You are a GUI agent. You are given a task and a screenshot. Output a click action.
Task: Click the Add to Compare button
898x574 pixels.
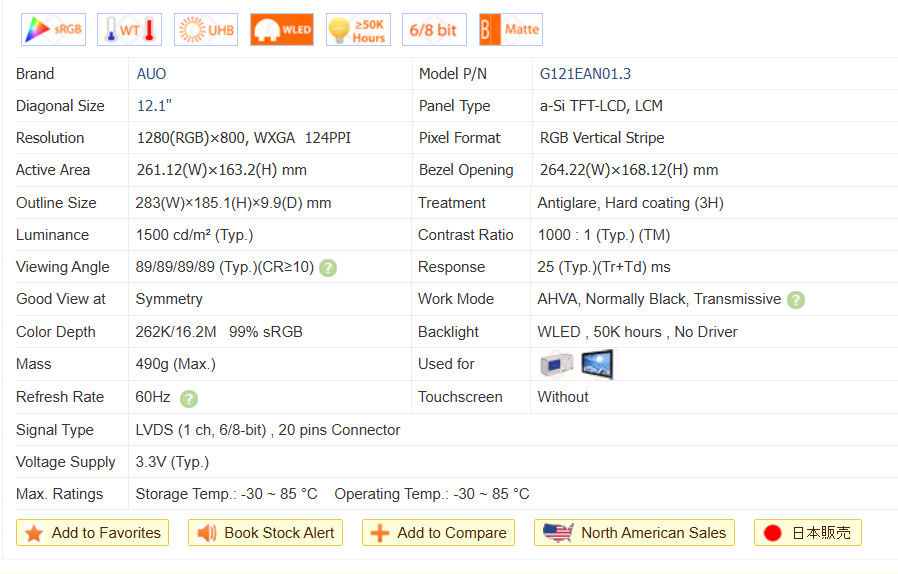pyautogui.click(x=439, y=533)
